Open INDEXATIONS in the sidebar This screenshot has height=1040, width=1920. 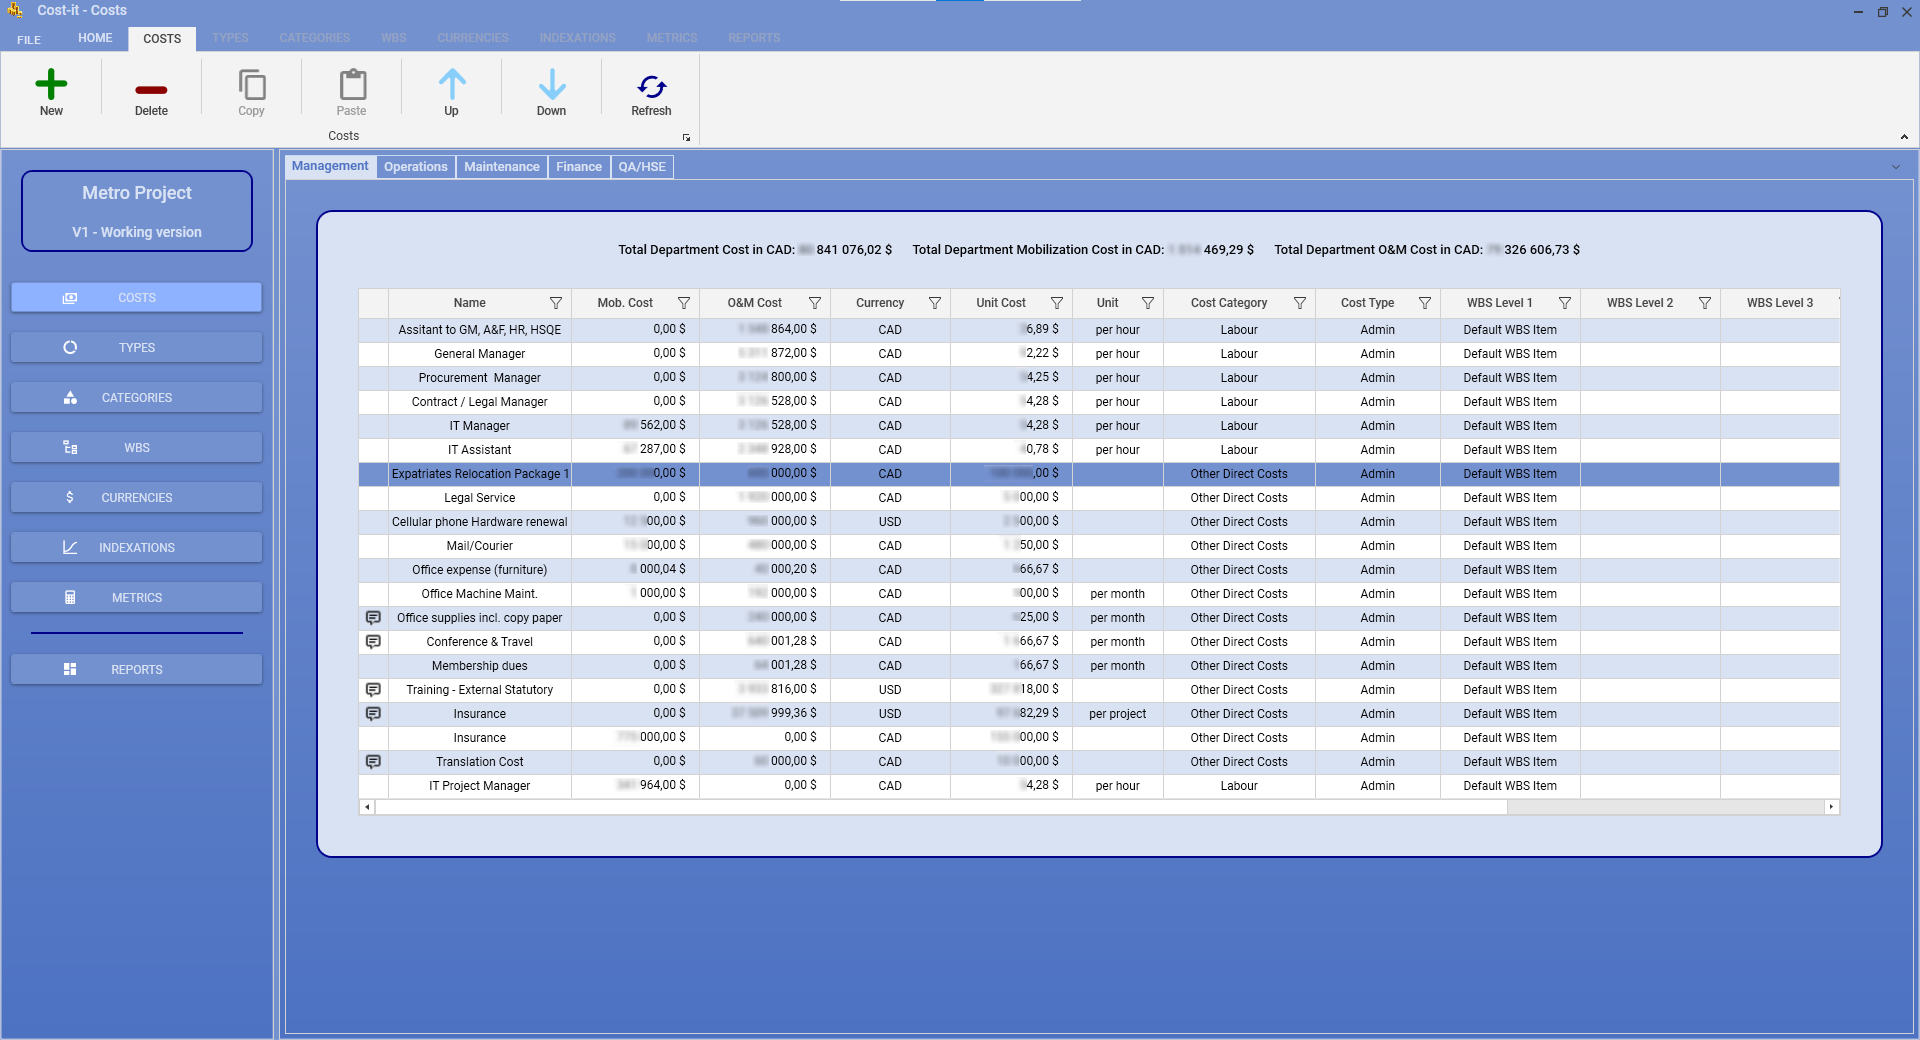pyautogui.click(x=137, y=548)
